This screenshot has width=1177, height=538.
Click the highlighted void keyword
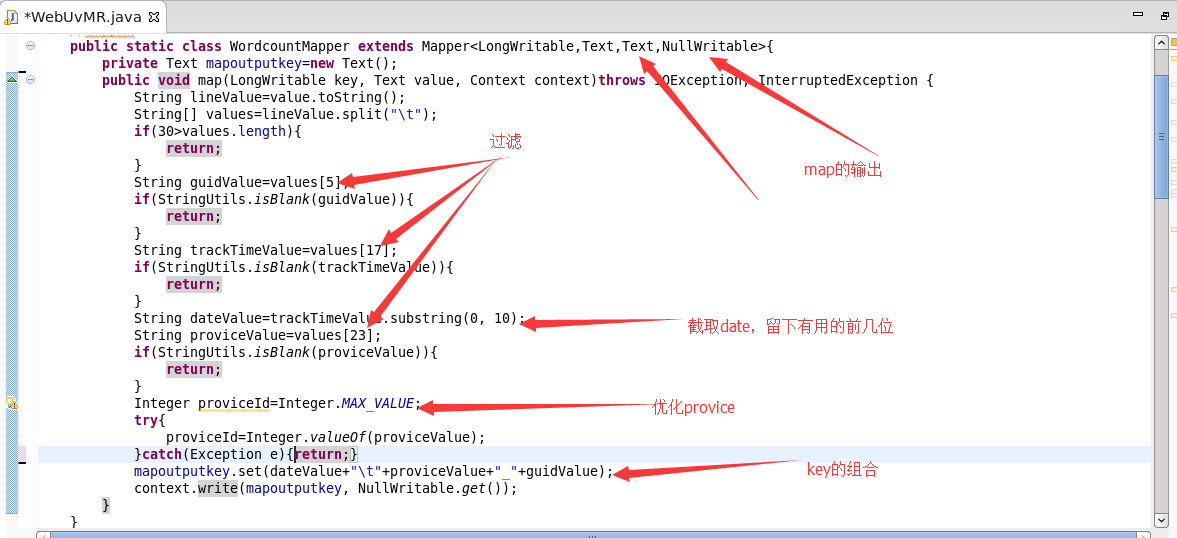point(174,80)
